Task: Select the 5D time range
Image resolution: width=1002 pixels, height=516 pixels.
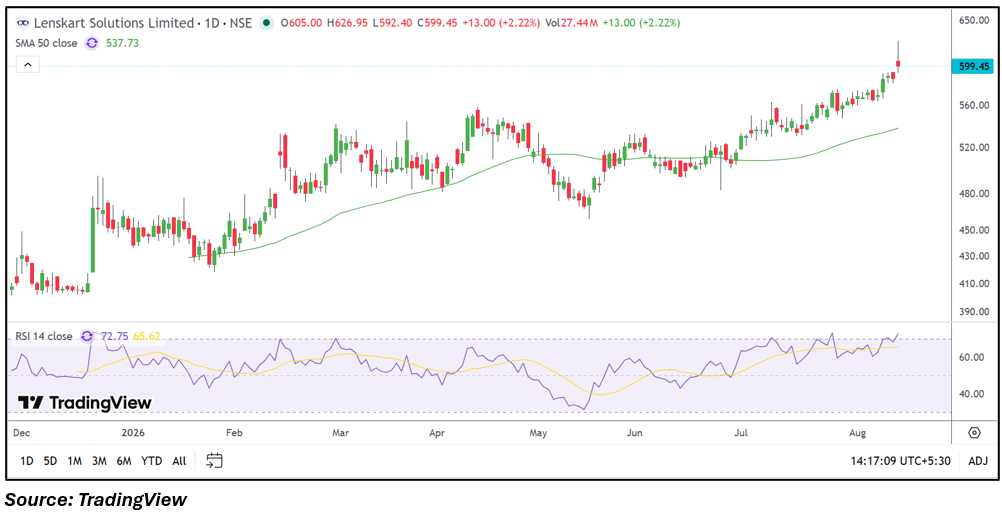Action: coord(50,460)
